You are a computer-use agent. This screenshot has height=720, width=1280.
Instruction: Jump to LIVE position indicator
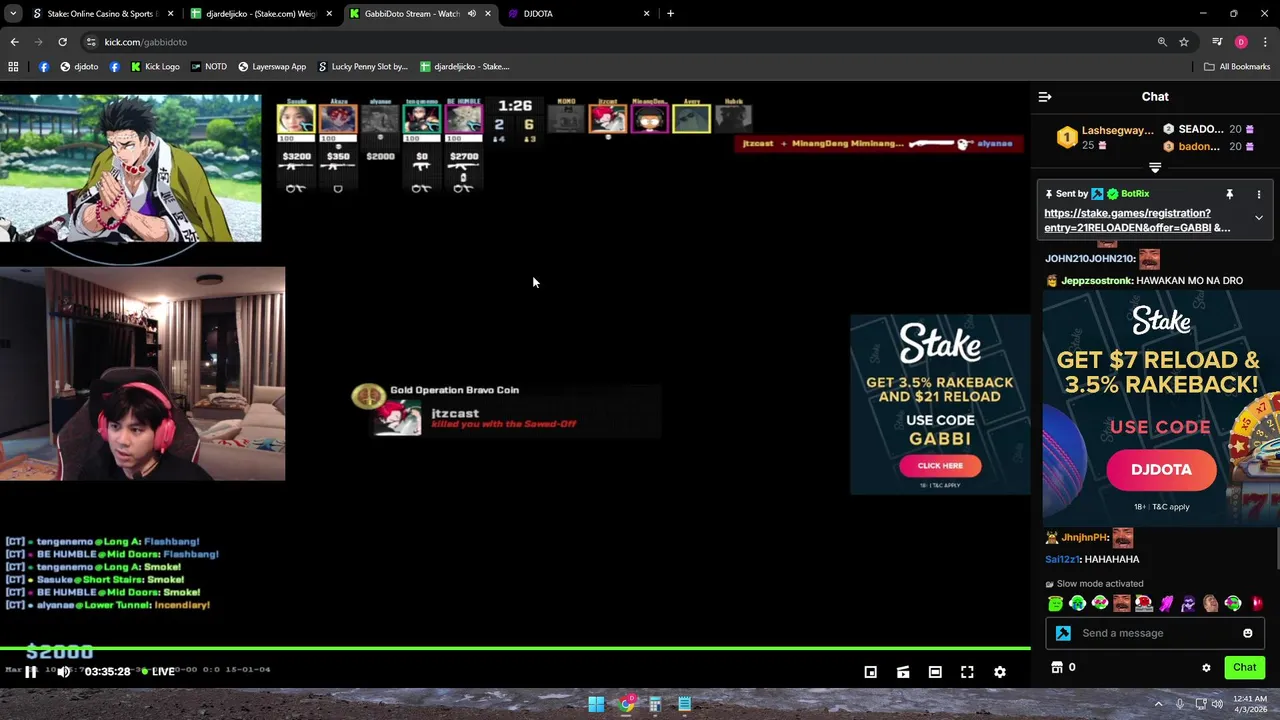tap(157, 672)
